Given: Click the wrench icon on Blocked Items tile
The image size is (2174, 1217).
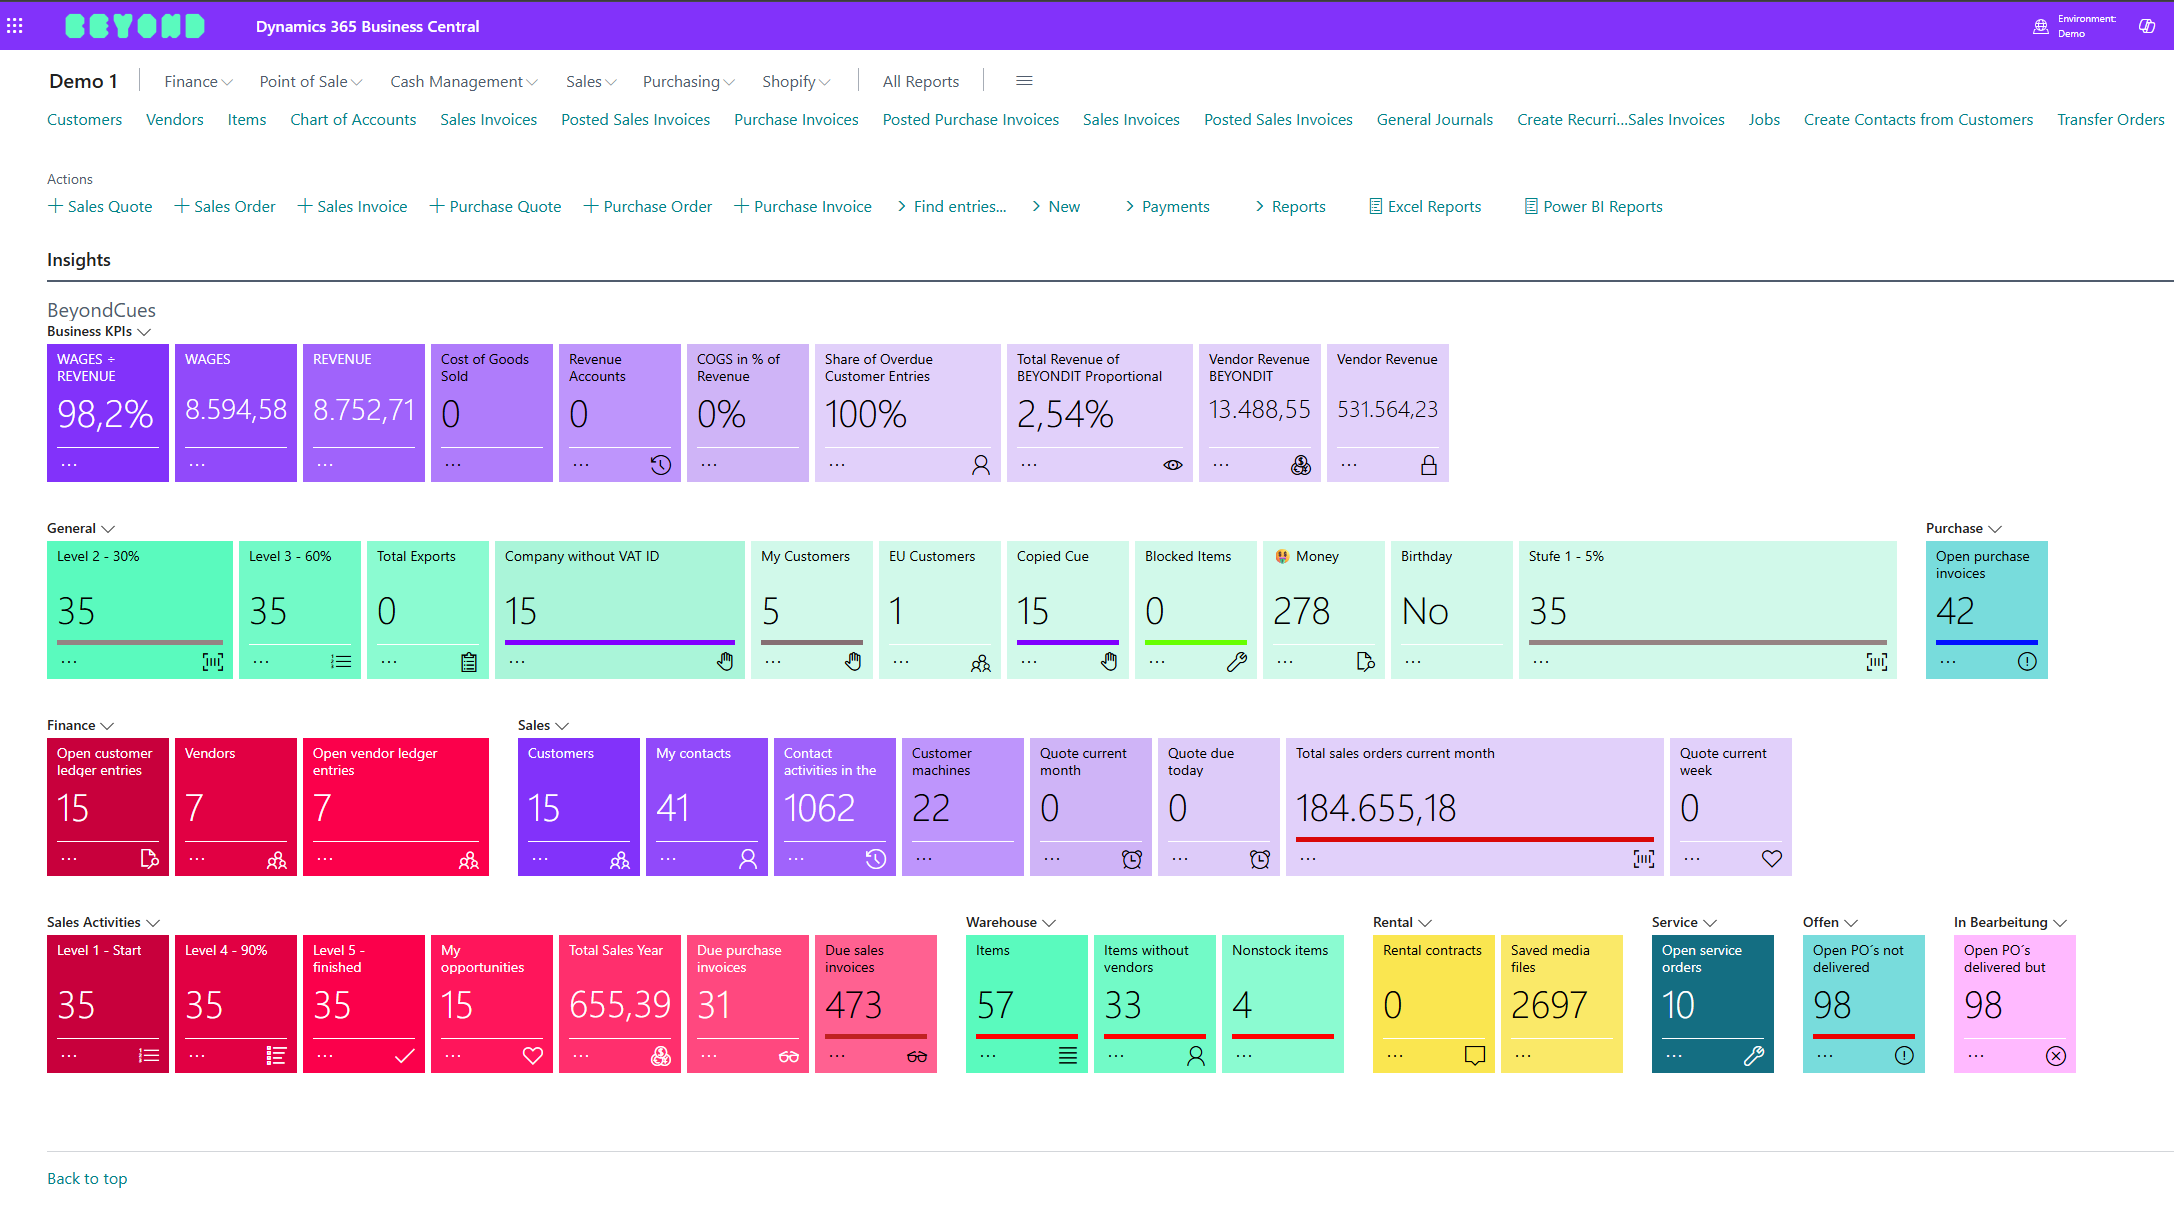Looking at the screenshot, I should coord(1237,662).
